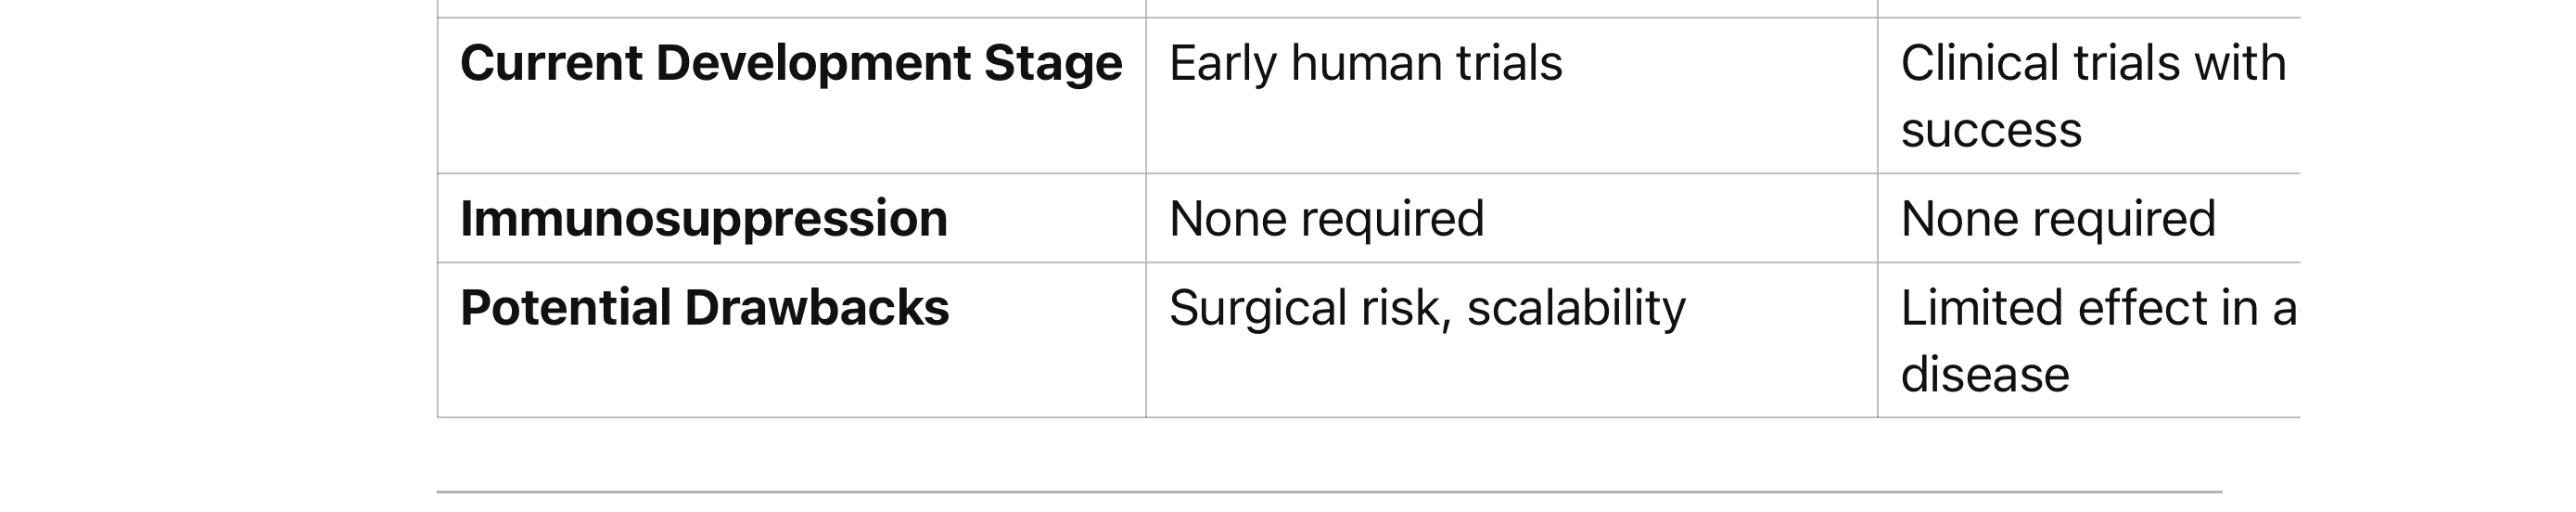Click the word "Stage" in the header

point(1052,64)
